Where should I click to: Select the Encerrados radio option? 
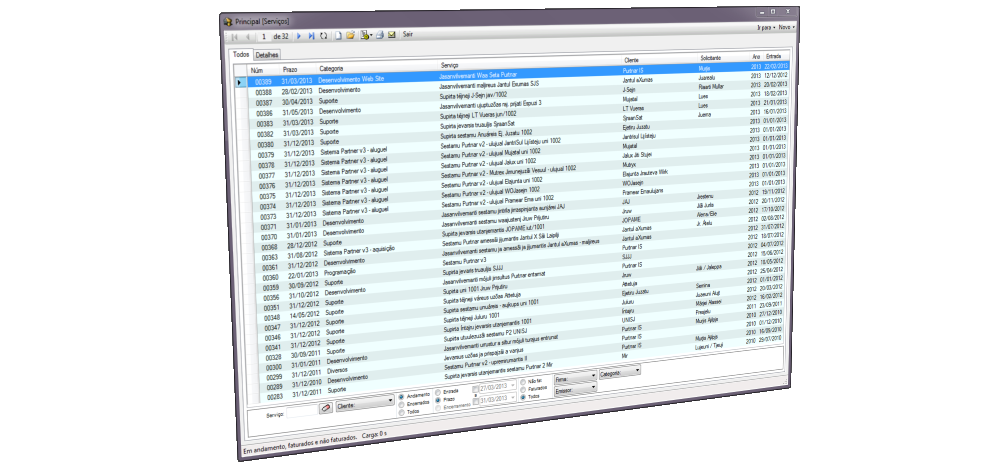pos(401,403)
